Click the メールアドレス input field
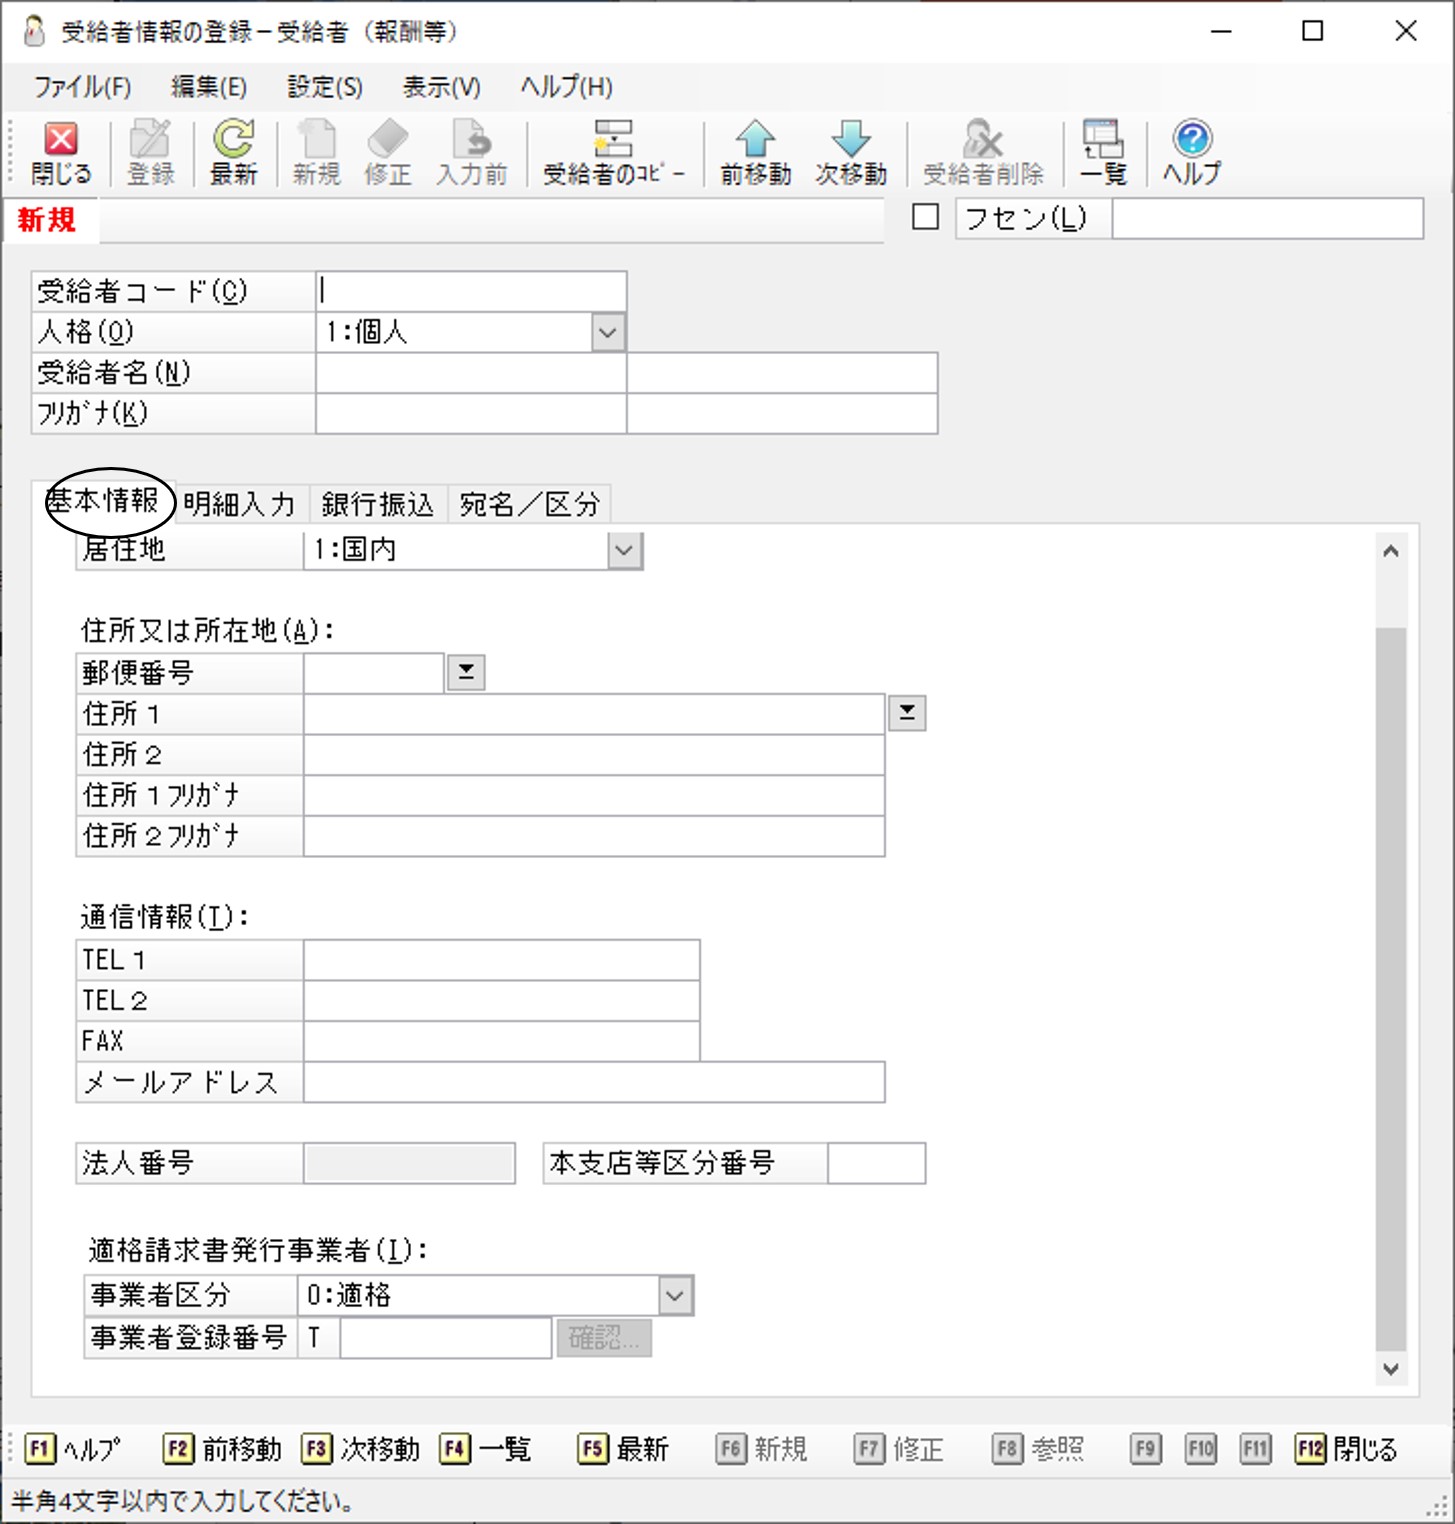The width and height of the screenshot is (1455, 1524). pyautogui.click(x=593, y=1083)
